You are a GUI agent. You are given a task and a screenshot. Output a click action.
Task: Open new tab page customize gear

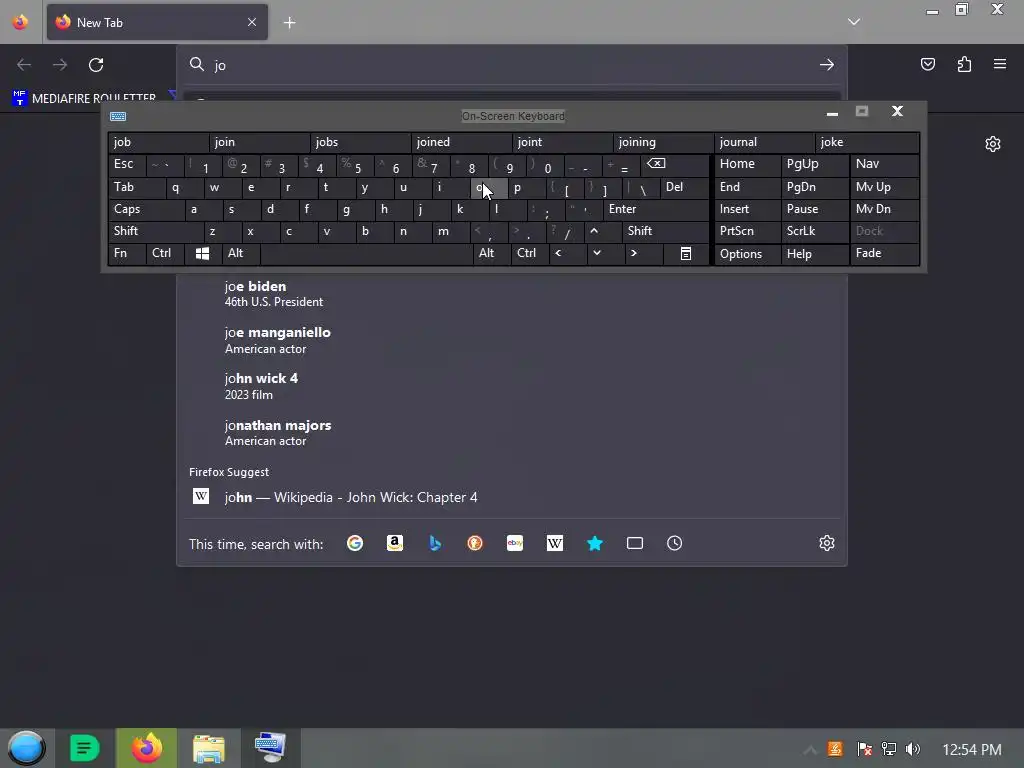(993, 144)
